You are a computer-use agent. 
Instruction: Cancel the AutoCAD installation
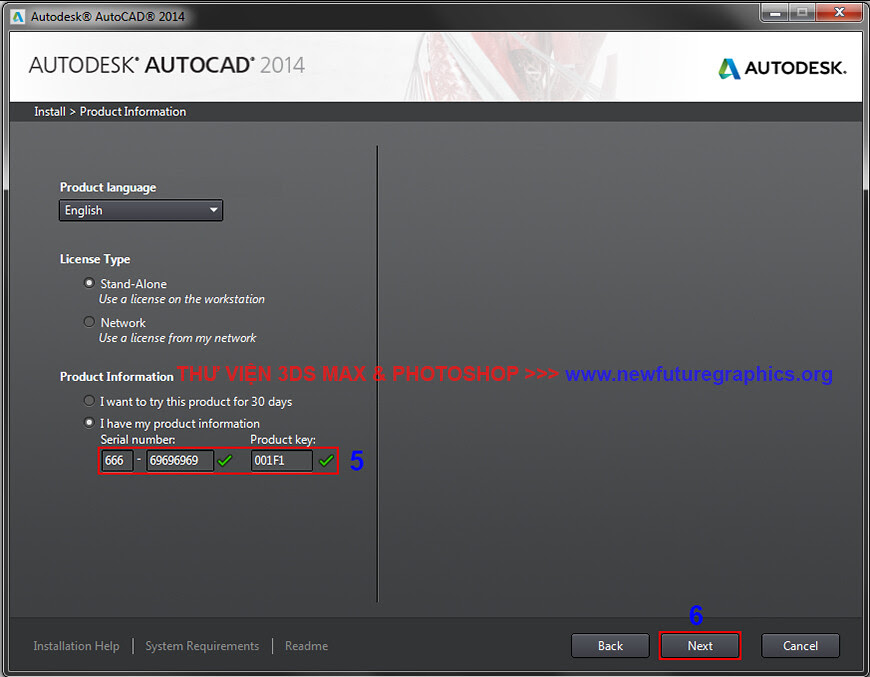click(800, 646)
